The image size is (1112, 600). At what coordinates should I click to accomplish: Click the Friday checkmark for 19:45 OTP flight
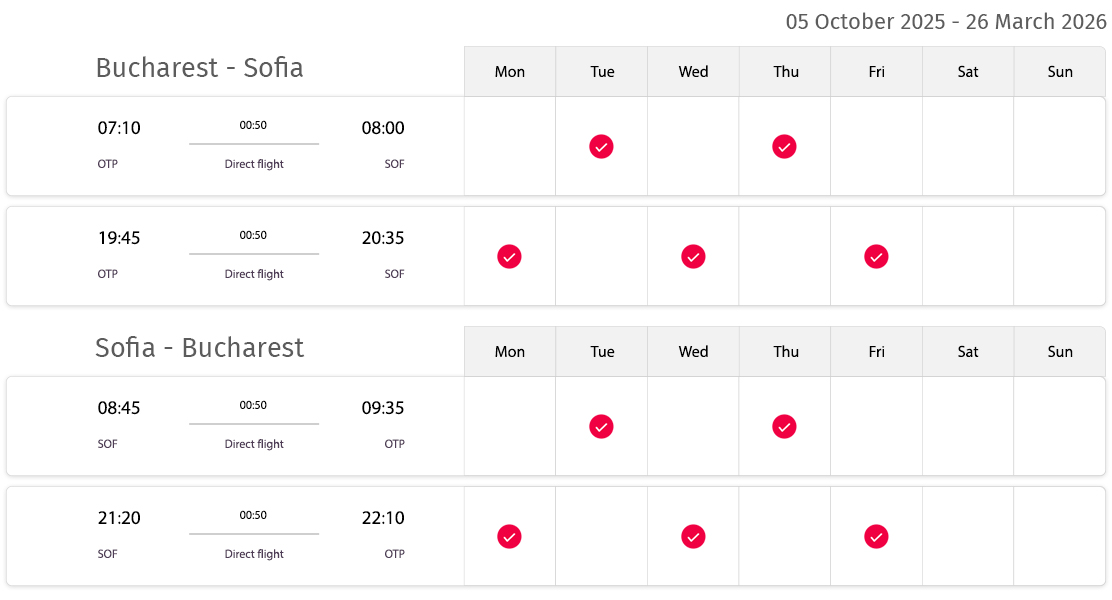click(877, 257)
